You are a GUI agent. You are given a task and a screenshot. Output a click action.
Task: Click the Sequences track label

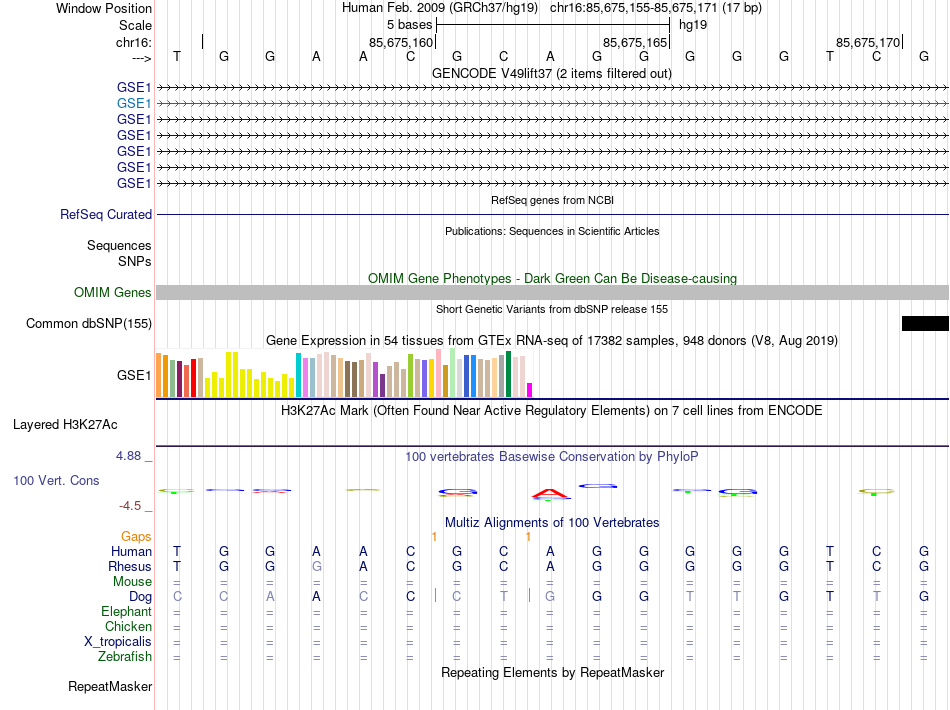[119, 245]
